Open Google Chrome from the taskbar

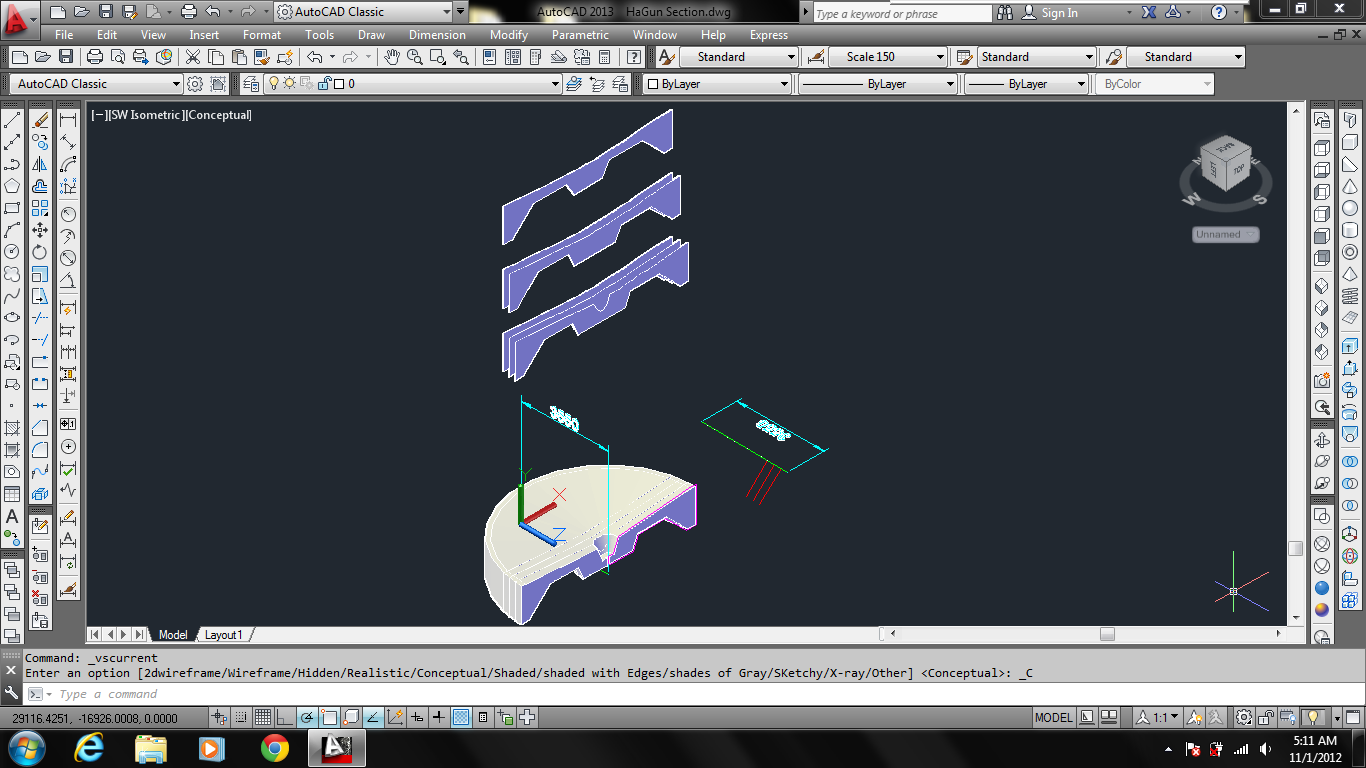275,748
